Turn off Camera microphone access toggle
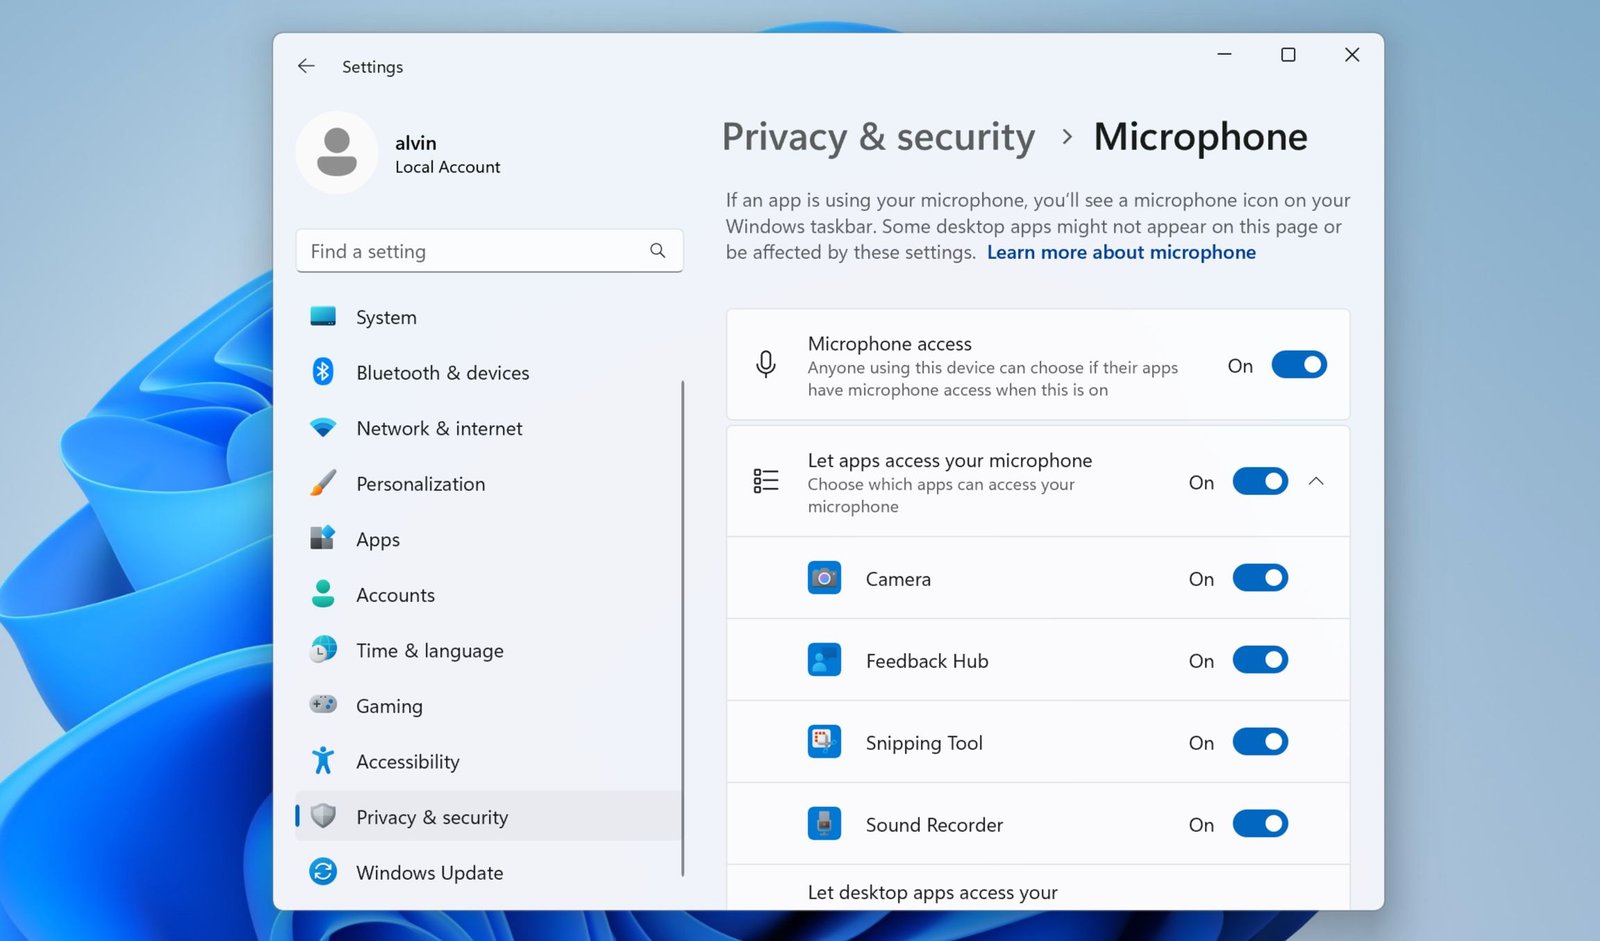1600x941 pixels. point(1260,578)
